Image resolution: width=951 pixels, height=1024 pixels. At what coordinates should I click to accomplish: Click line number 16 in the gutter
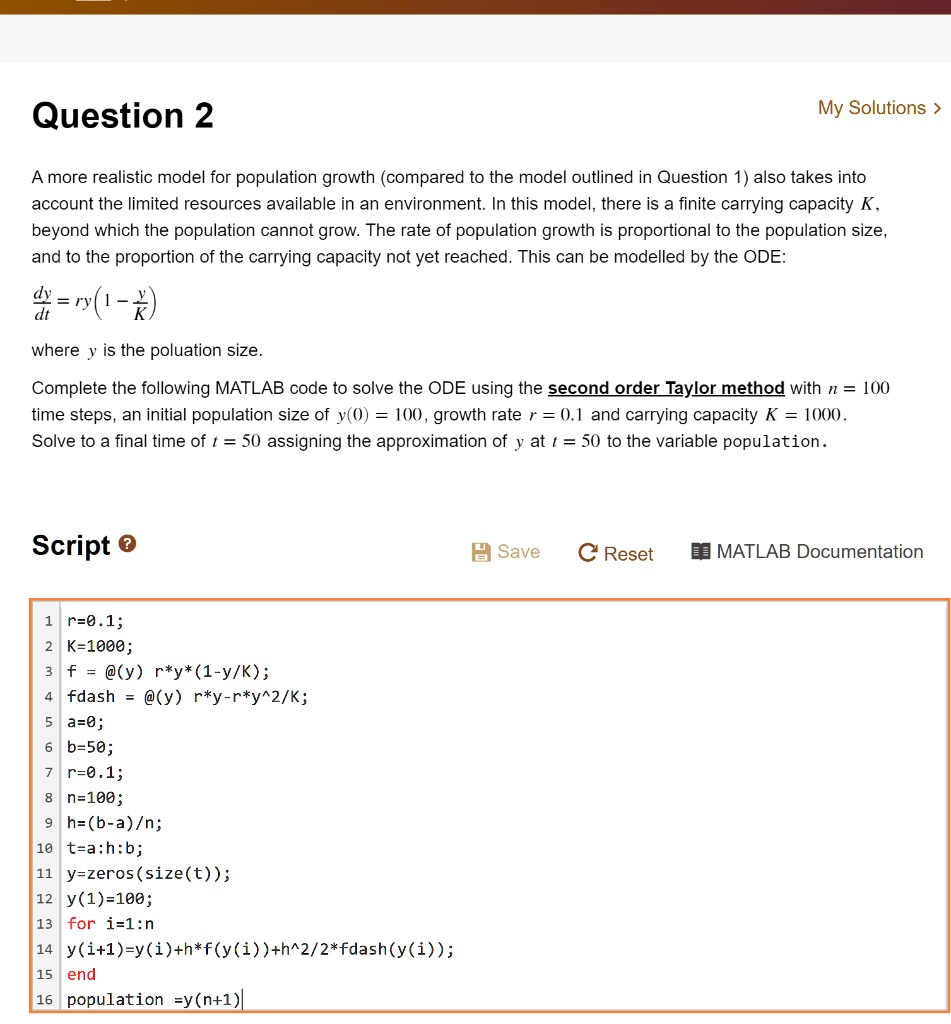(x=44, y=999)
